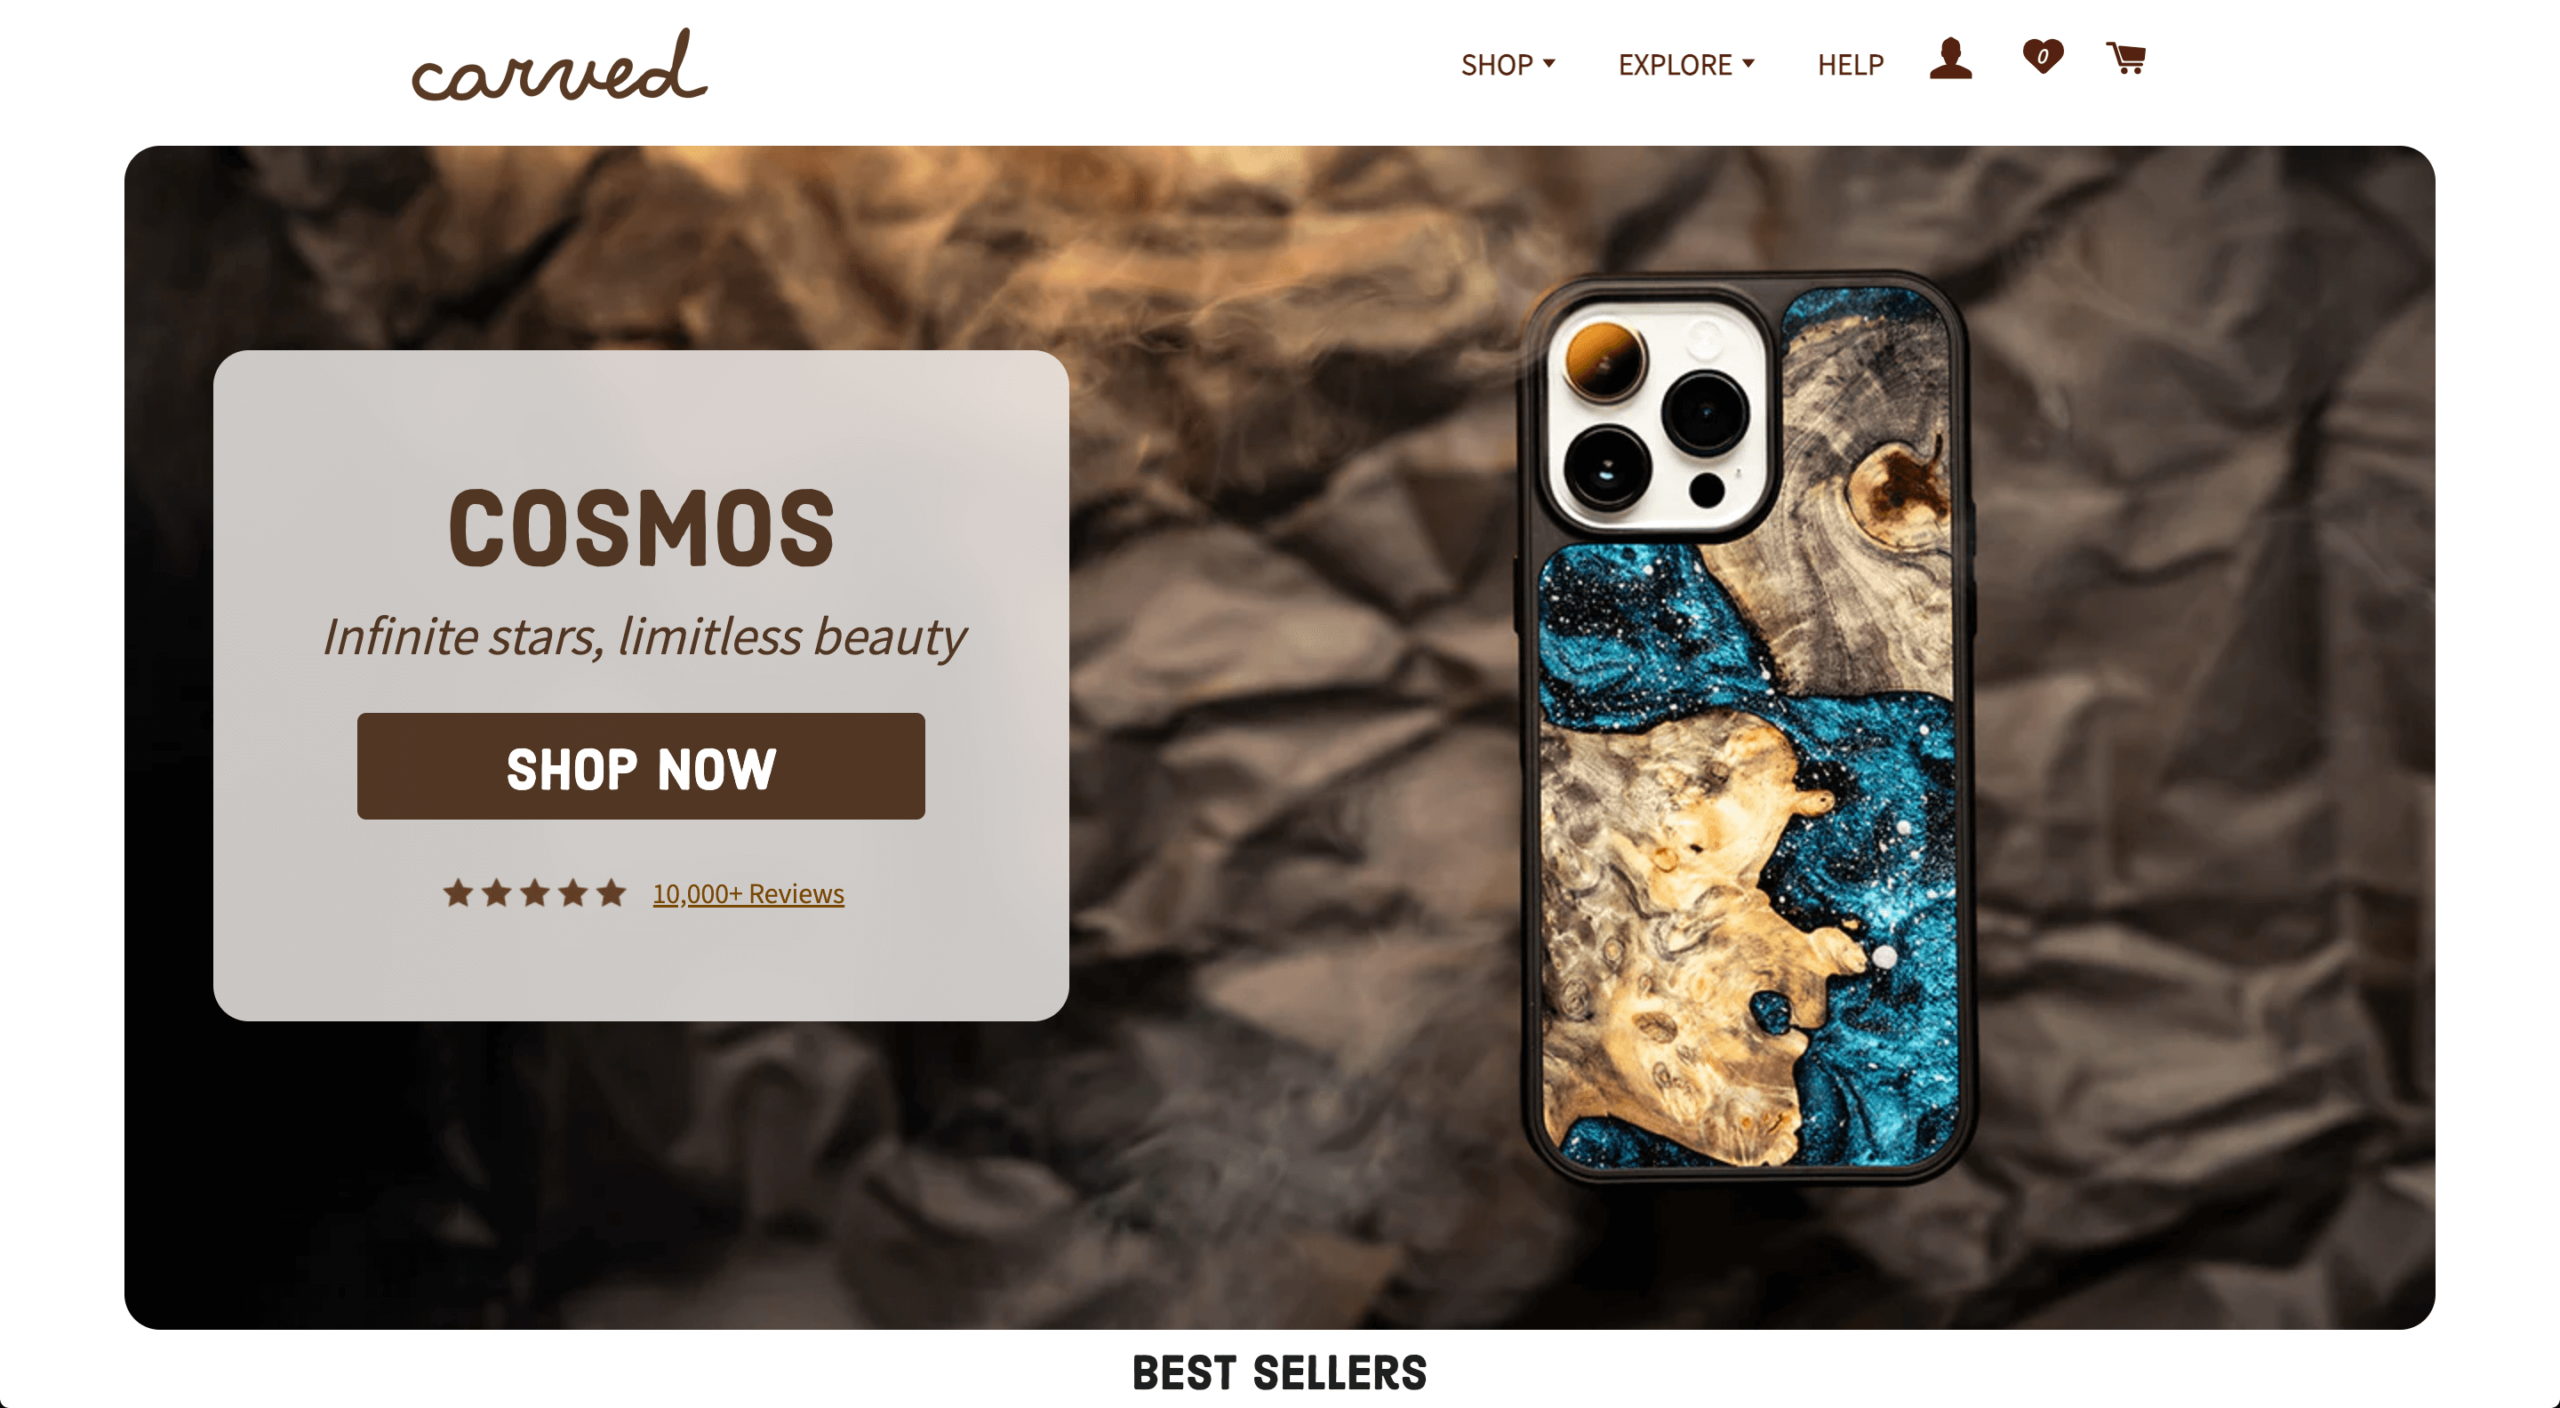Image resolution: width=2560 pixels, height=1408 pixels.
Task: Click the phone case camera cutout
Action: (1655, 415)
